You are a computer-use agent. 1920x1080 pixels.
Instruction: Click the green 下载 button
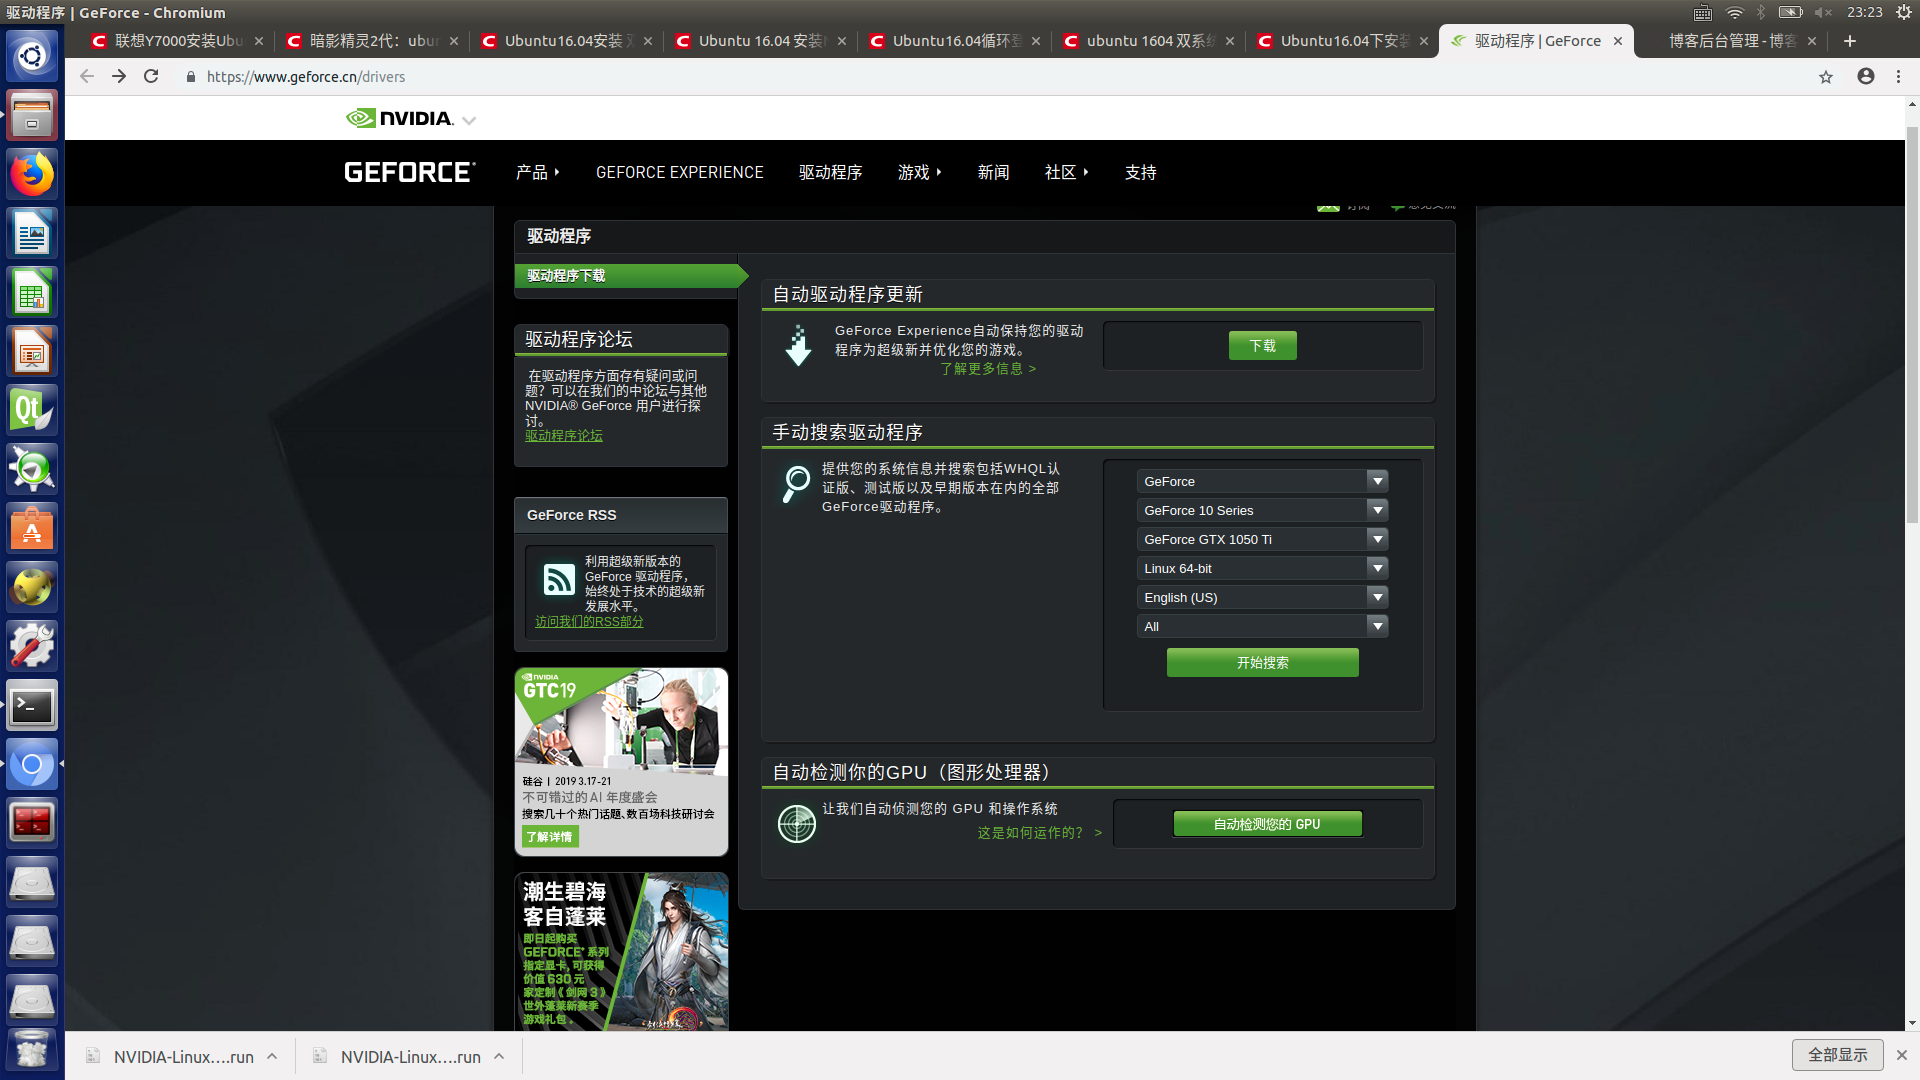[1262, 345]
